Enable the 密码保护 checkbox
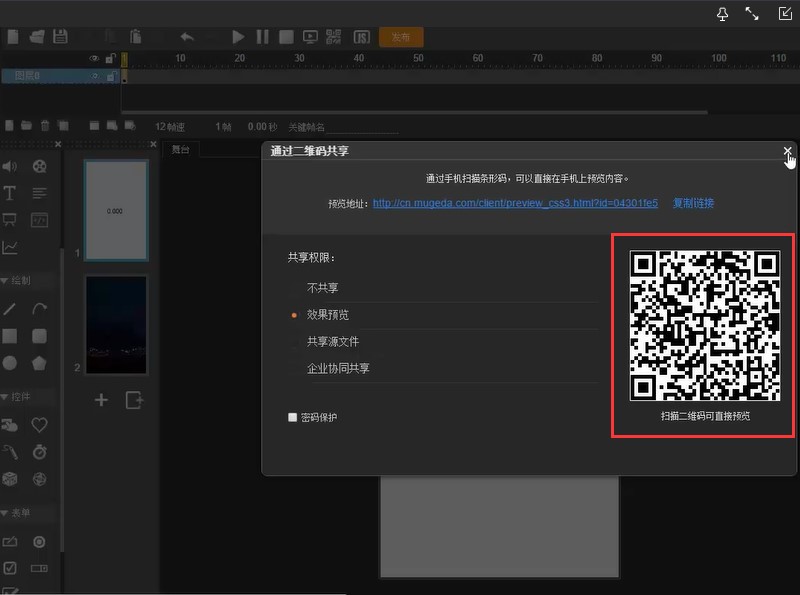The image size is (800, 595). point(292,417)
